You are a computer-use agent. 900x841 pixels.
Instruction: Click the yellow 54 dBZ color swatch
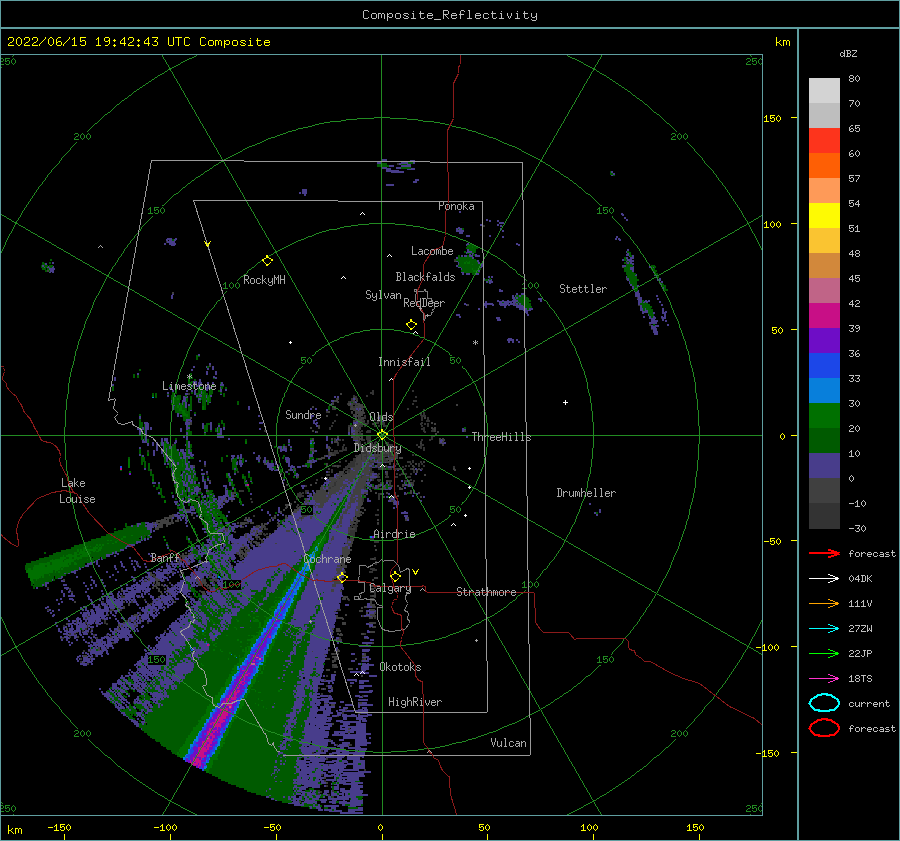824,216
